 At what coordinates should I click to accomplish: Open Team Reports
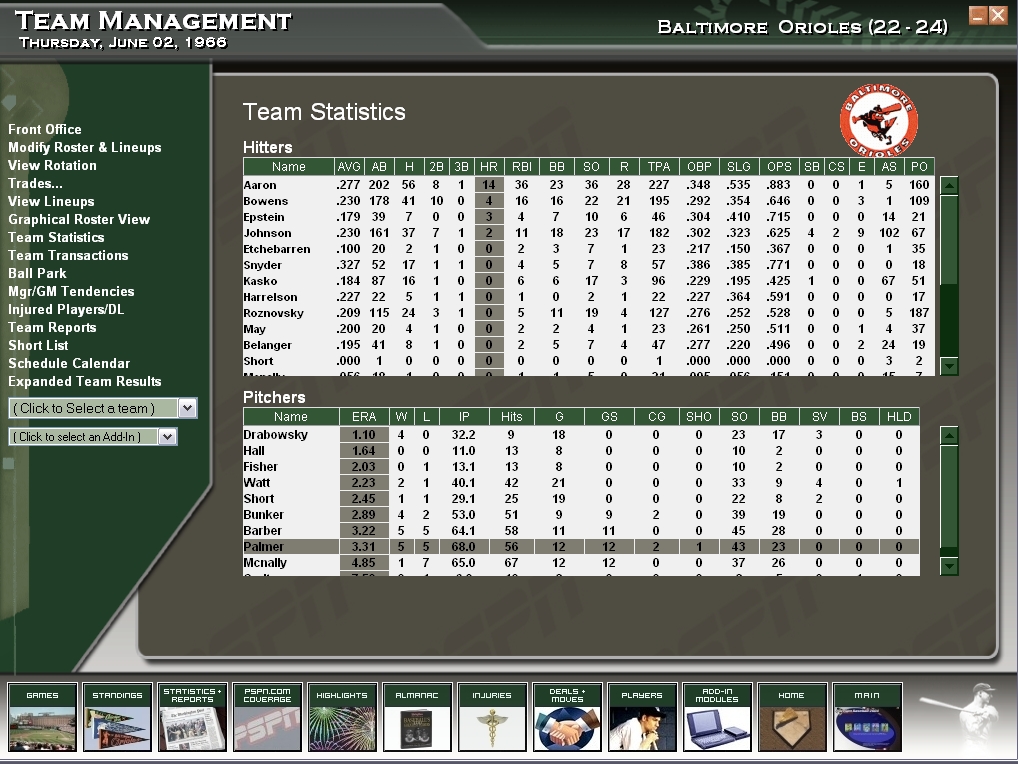pyautogui.click(x=51, y=327)
